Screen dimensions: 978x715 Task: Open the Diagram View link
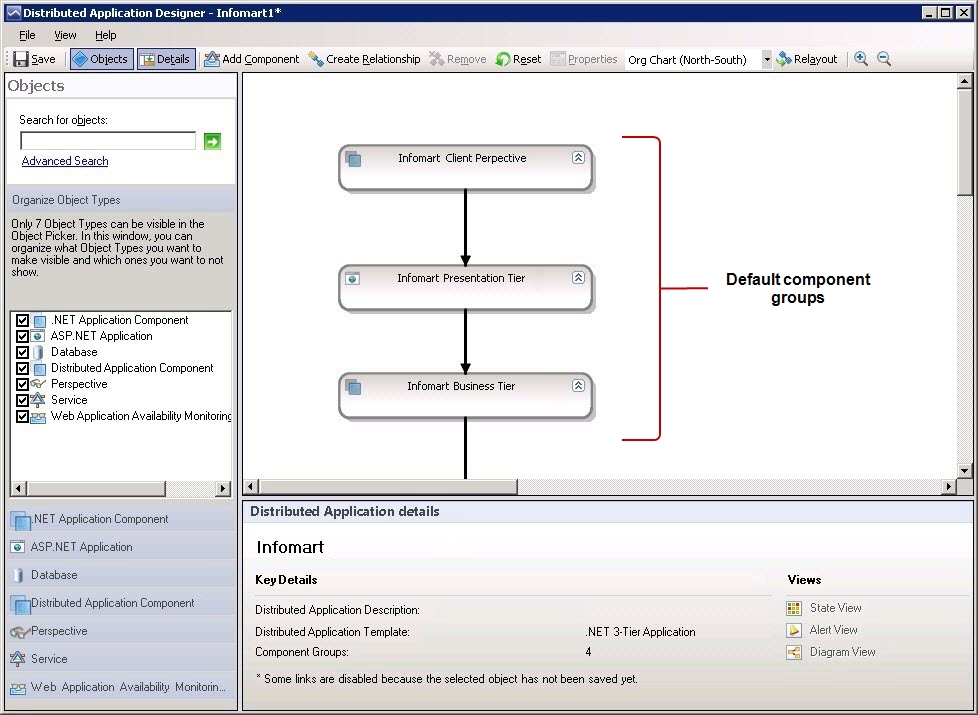click(842, 652)
